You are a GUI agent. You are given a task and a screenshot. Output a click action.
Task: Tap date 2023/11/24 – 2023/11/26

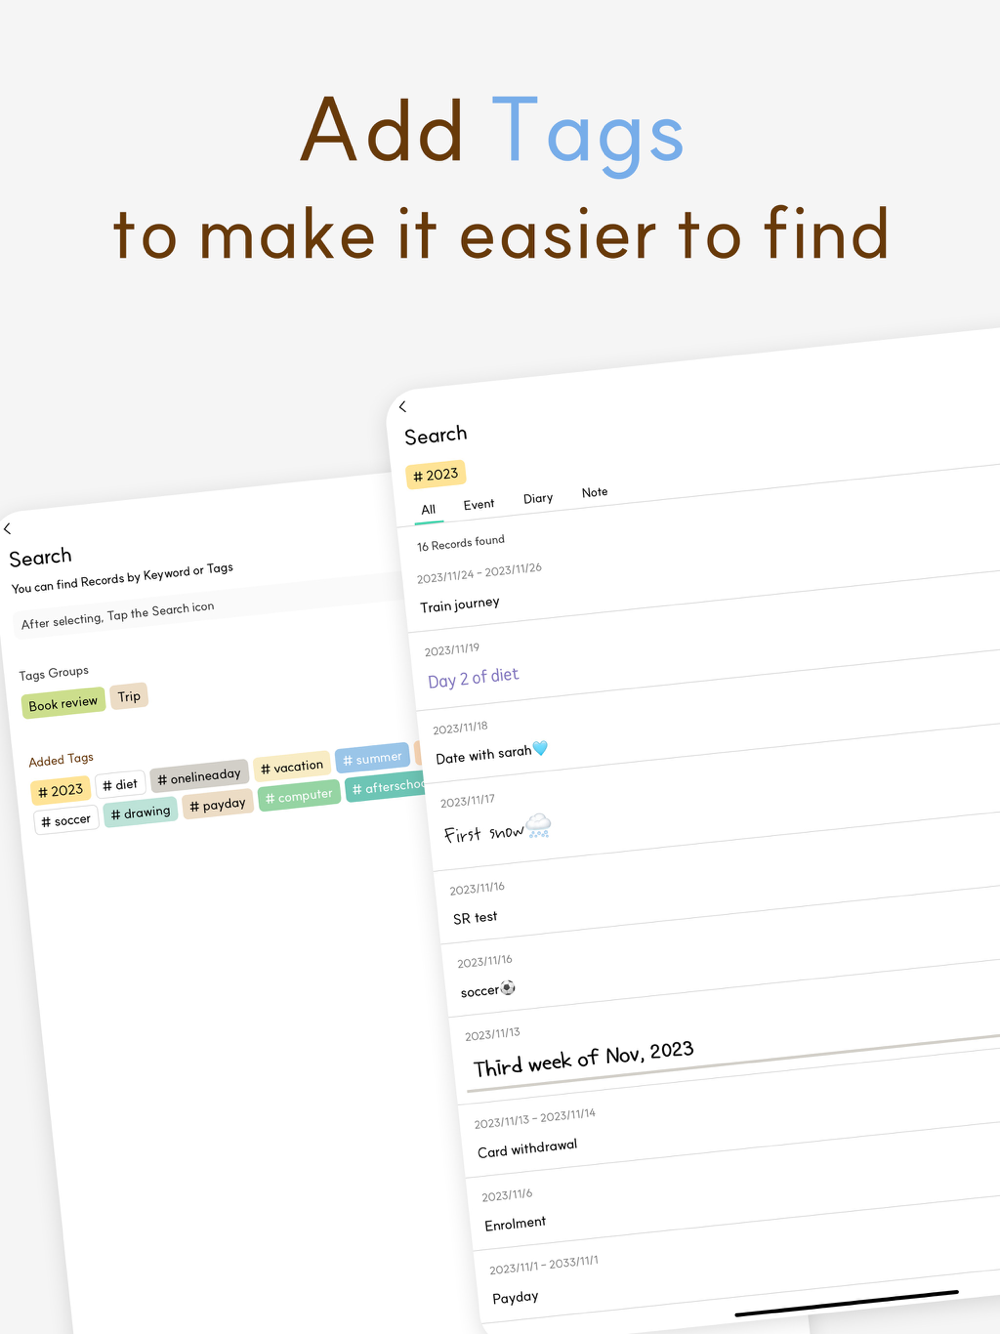point(480,572)
